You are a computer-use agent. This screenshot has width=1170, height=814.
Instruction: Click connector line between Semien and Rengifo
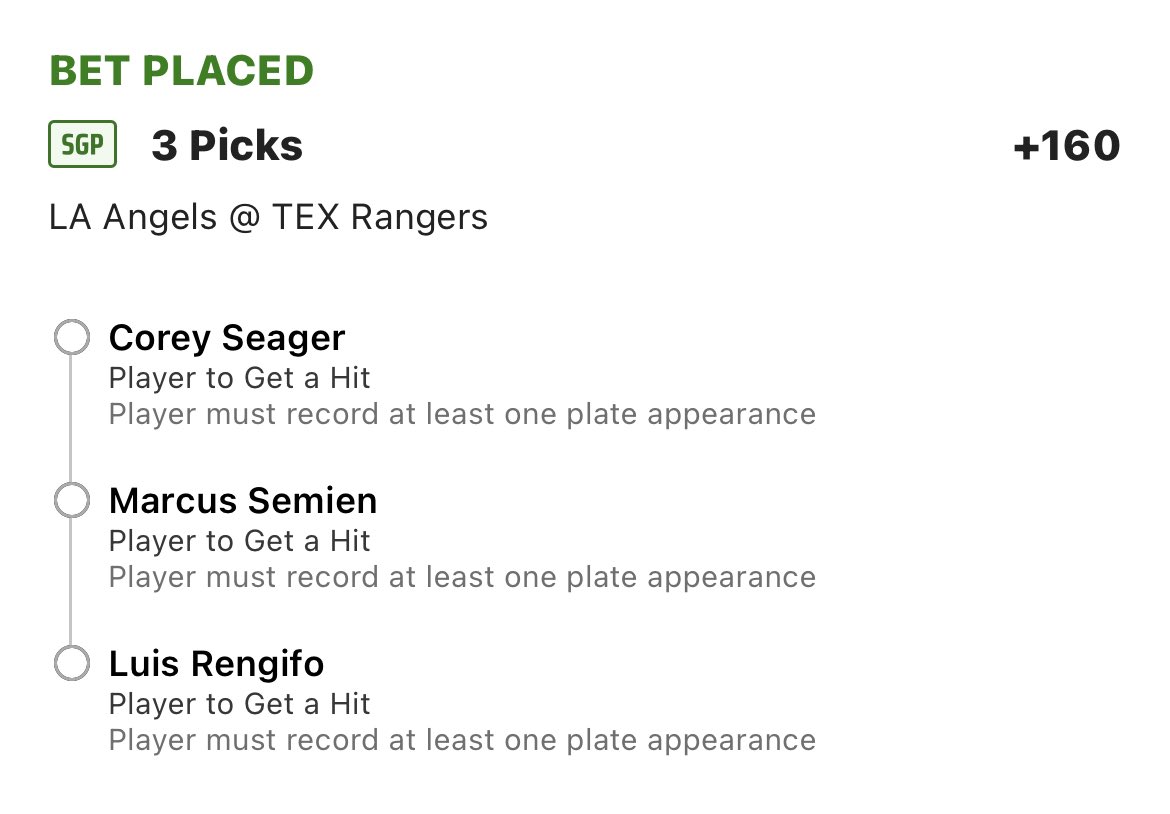[71, 581]
